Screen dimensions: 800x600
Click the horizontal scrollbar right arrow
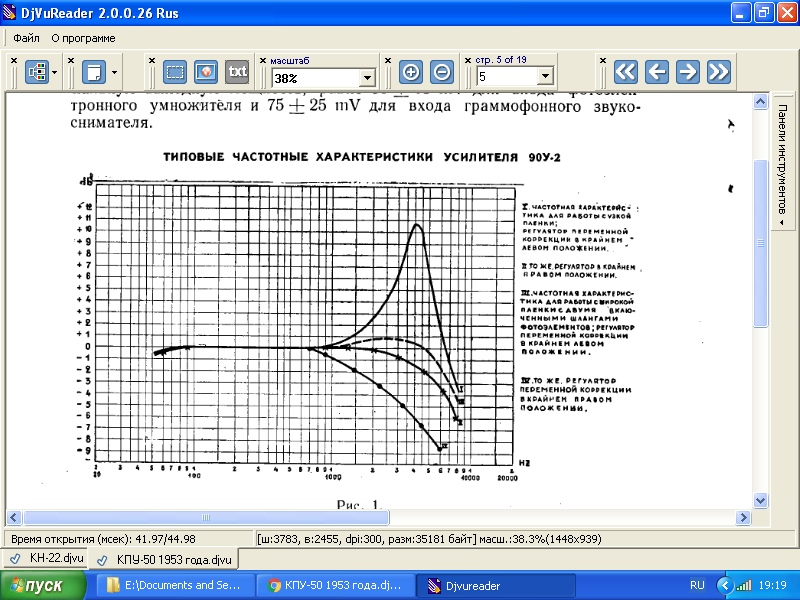tap(743, 517)
